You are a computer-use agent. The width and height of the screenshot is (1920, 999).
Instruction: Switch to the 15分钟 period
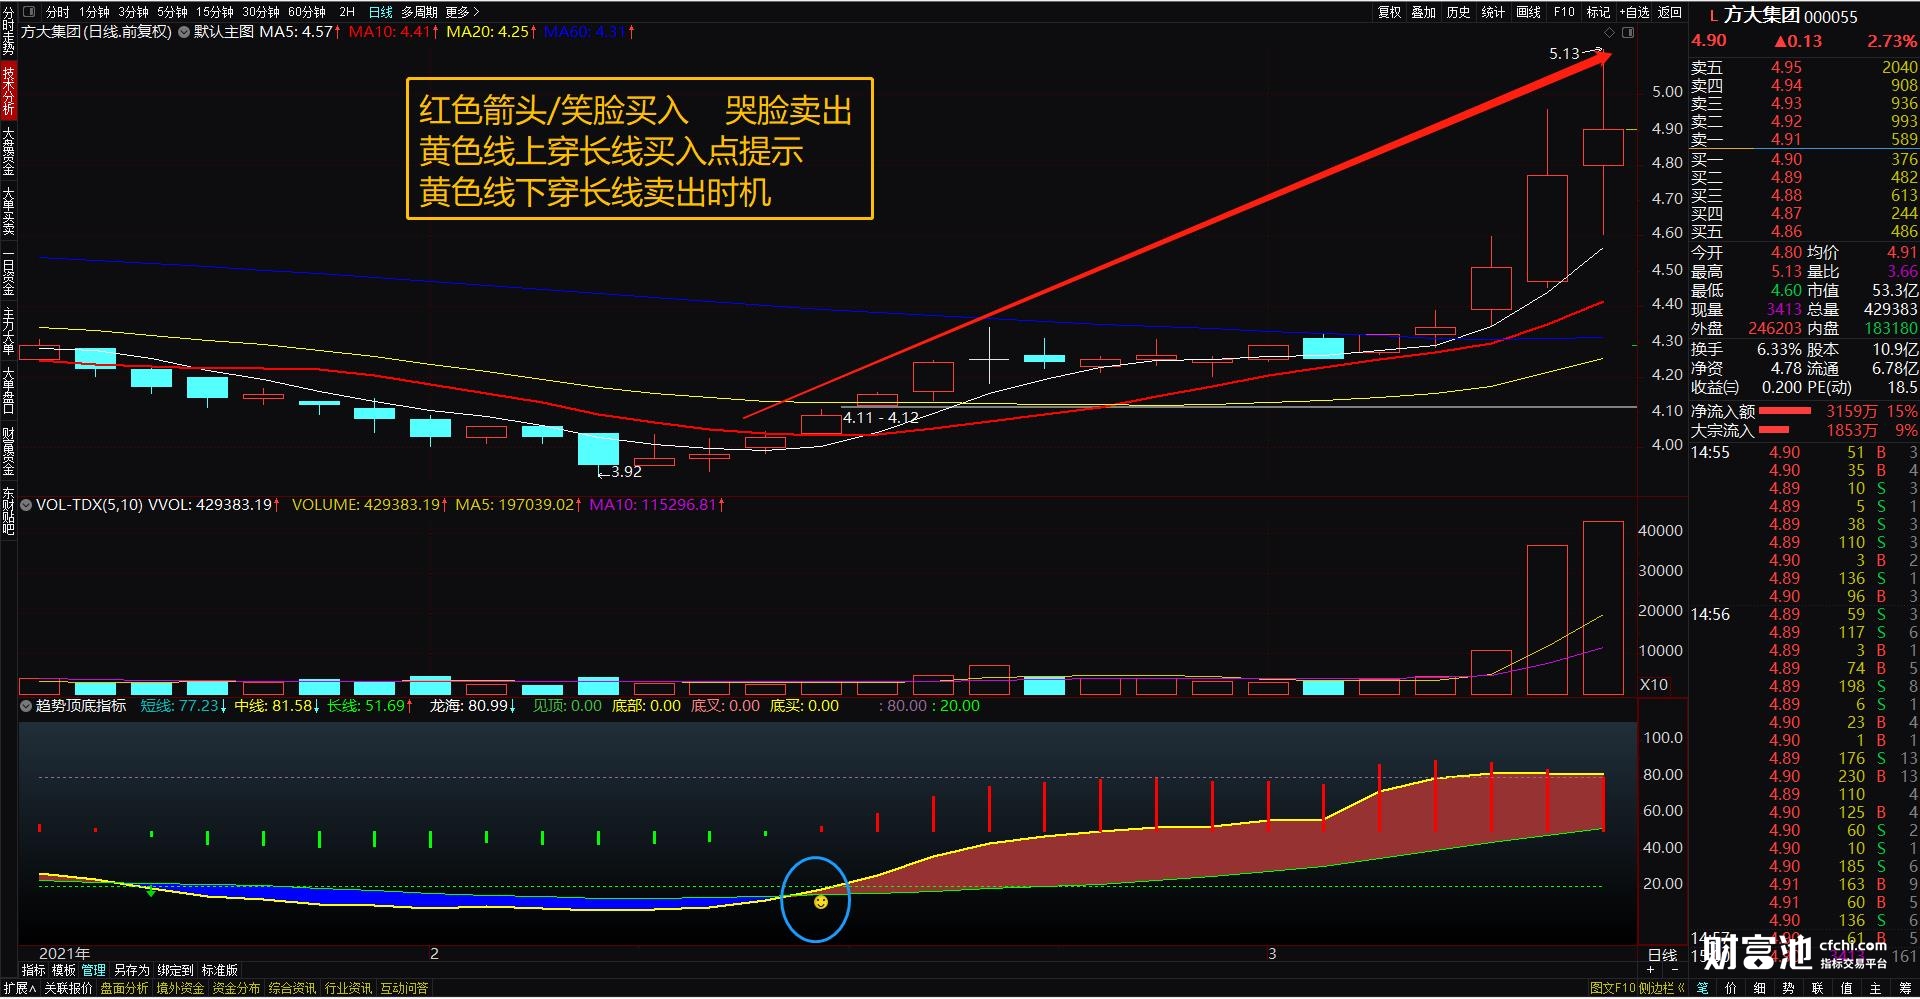point(214,12)
